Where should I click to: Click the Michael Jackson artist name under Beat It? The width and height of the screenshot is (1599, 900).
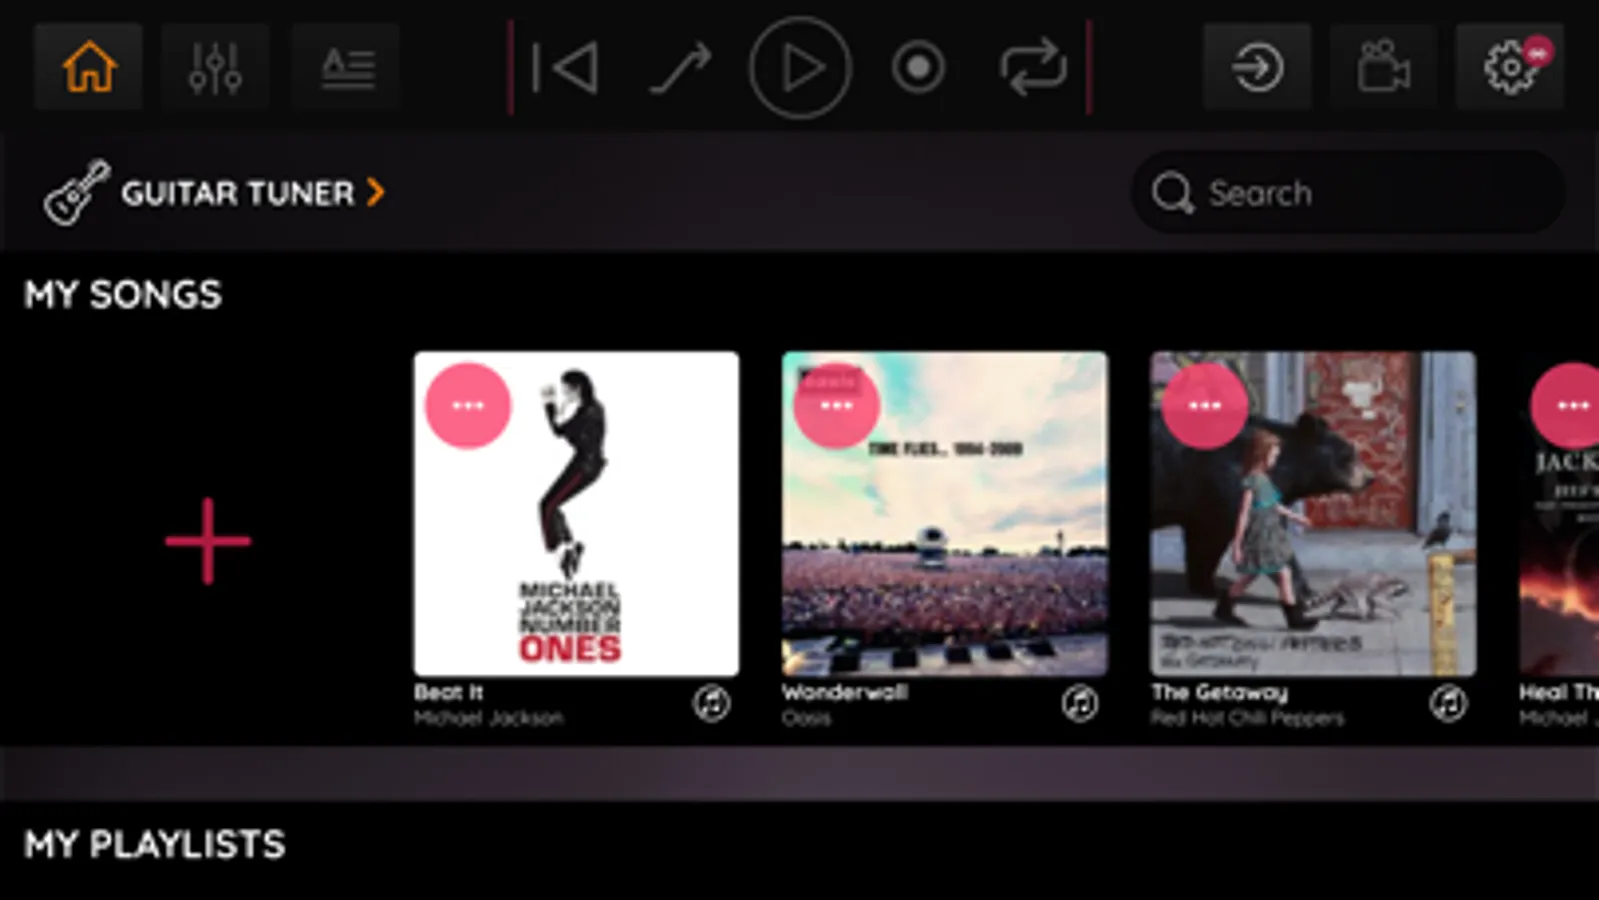489,718
